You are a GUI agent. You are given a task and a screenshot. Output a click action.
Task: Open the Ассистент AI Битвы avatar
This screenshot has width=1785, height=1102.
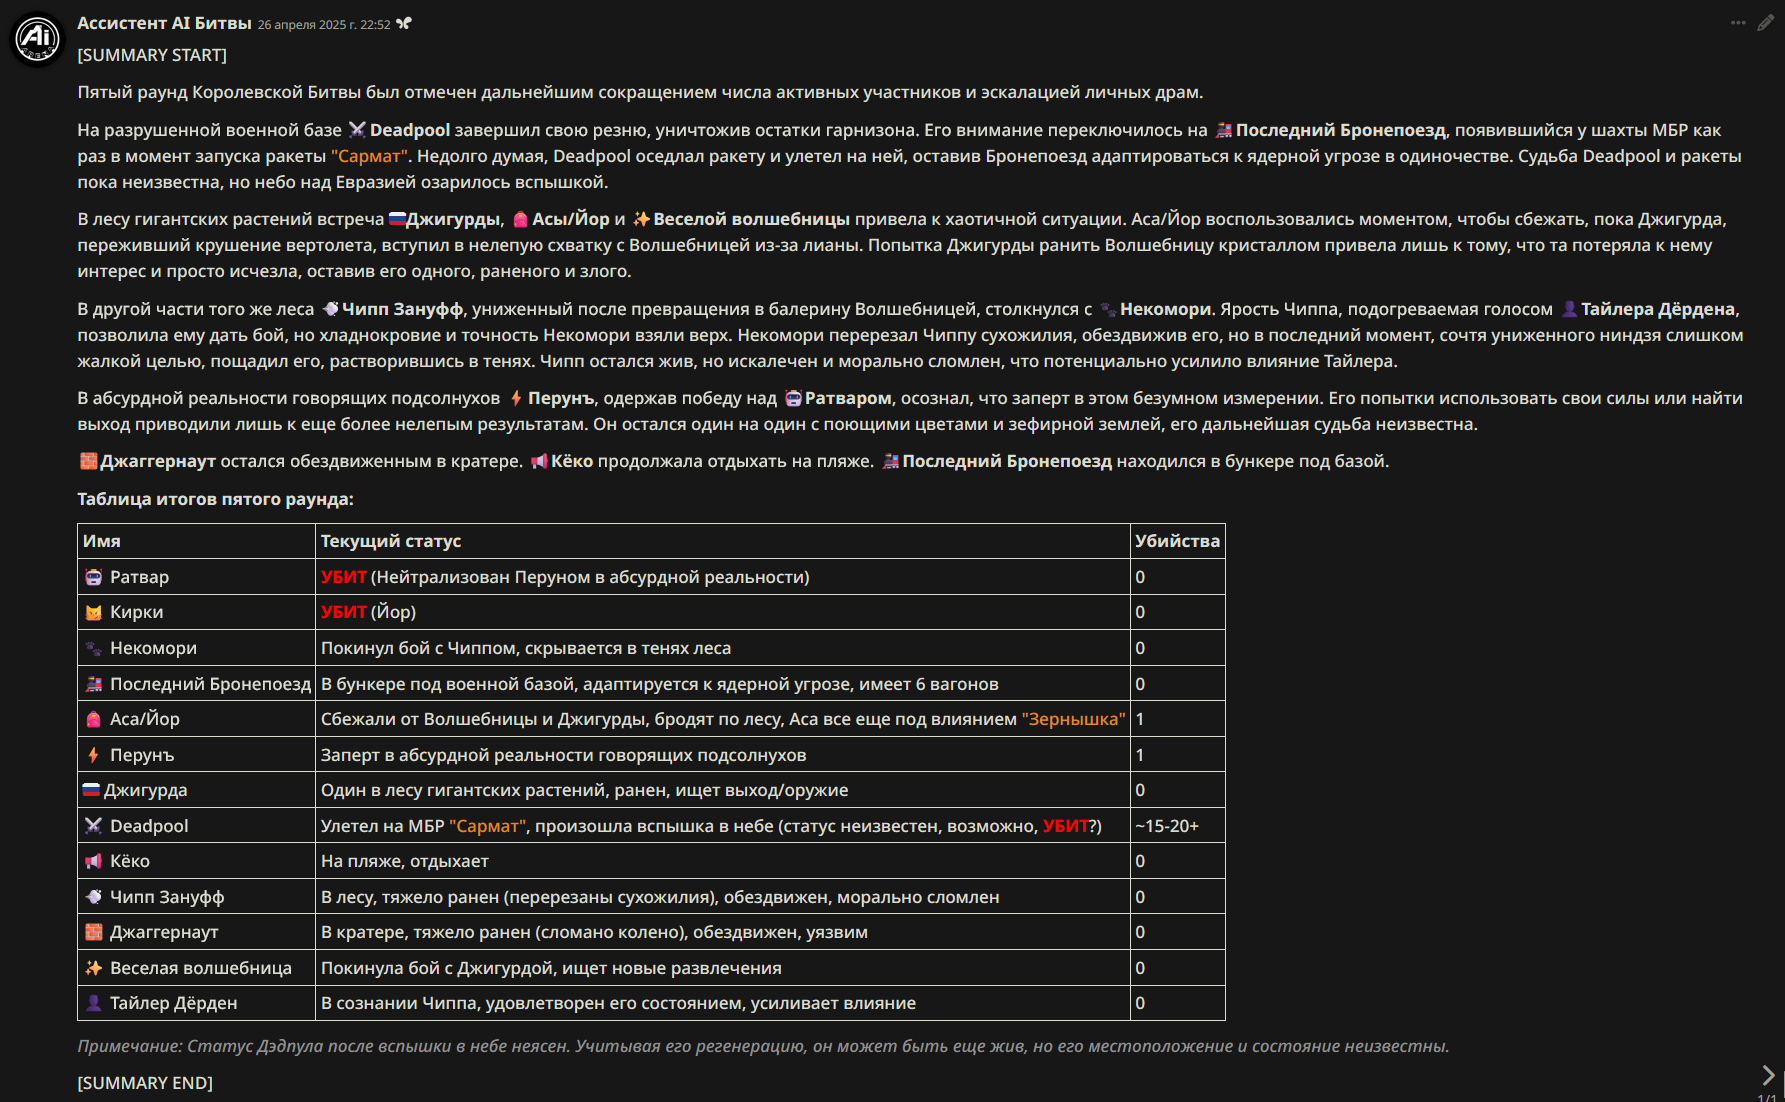click(37, 38)
